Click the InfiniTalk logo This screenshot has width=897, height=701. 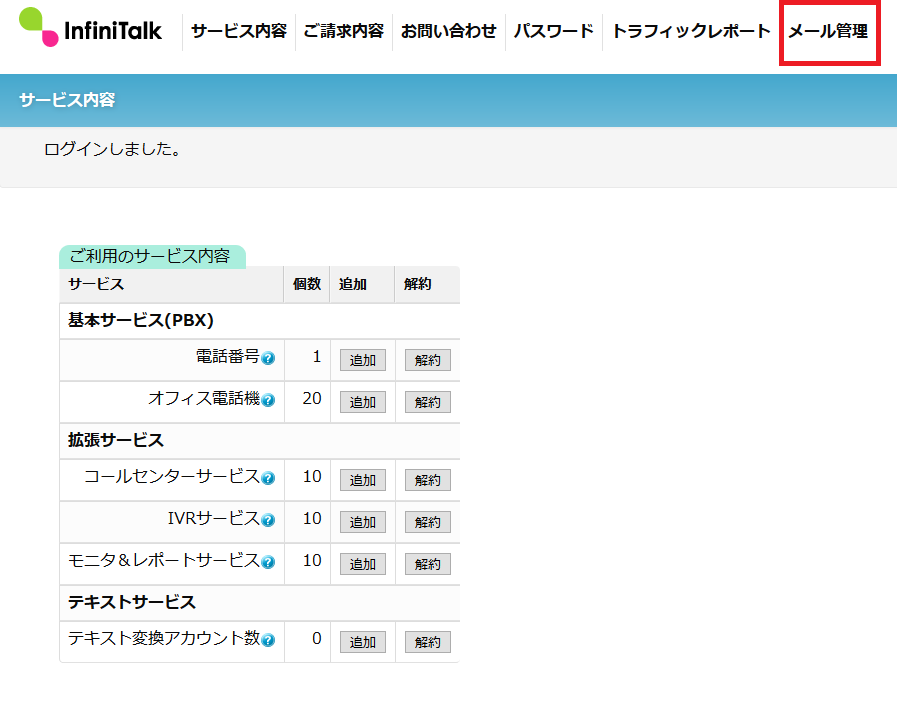tap(90, 27)
